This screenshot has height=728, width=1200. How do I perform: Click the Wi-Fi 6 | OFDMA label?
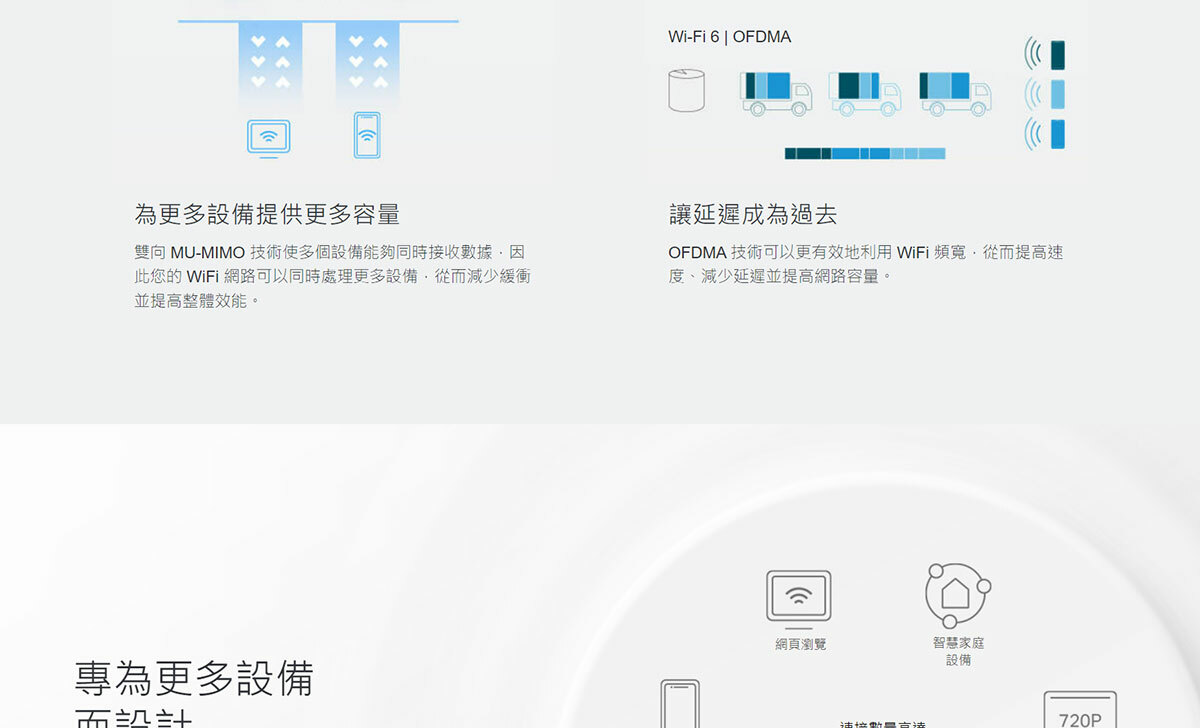(729, 37)
